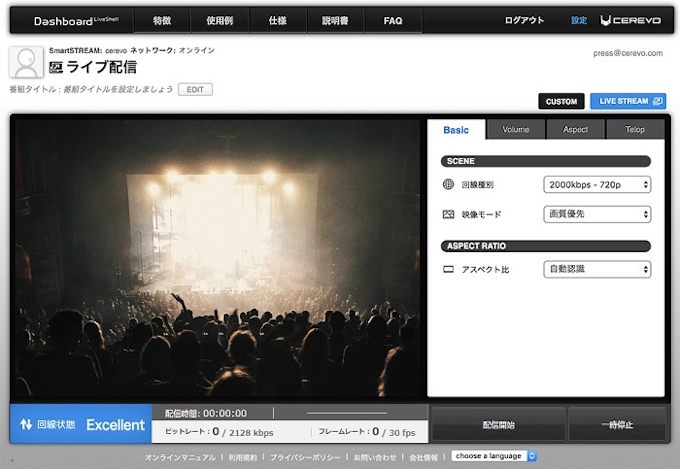Click the icon left of ライブ配信 title
Viewport: 680px width, 469px height.
[56, 68]
